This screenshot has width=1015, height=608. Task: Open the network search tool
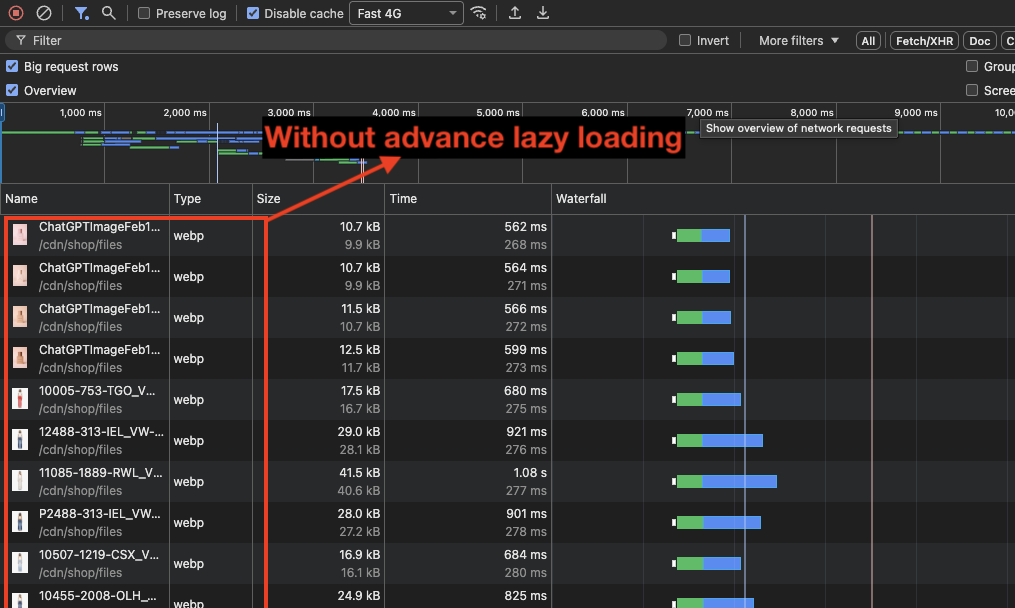109,13
